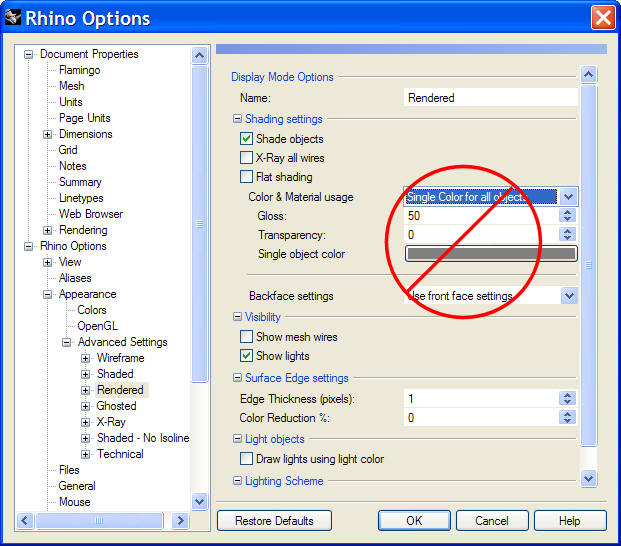Click the Restore Defaults button

click(x=274, y=521)
